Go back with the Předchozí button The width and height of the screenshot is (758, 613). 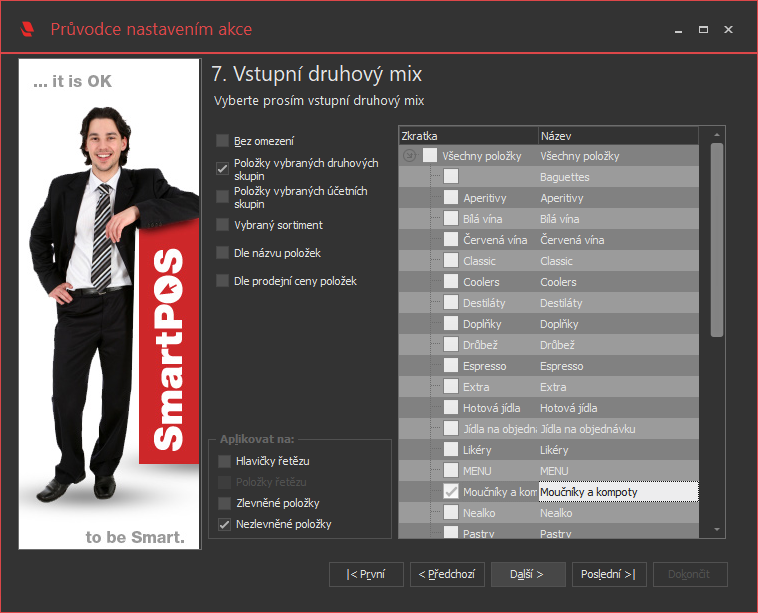pos(447,574)
